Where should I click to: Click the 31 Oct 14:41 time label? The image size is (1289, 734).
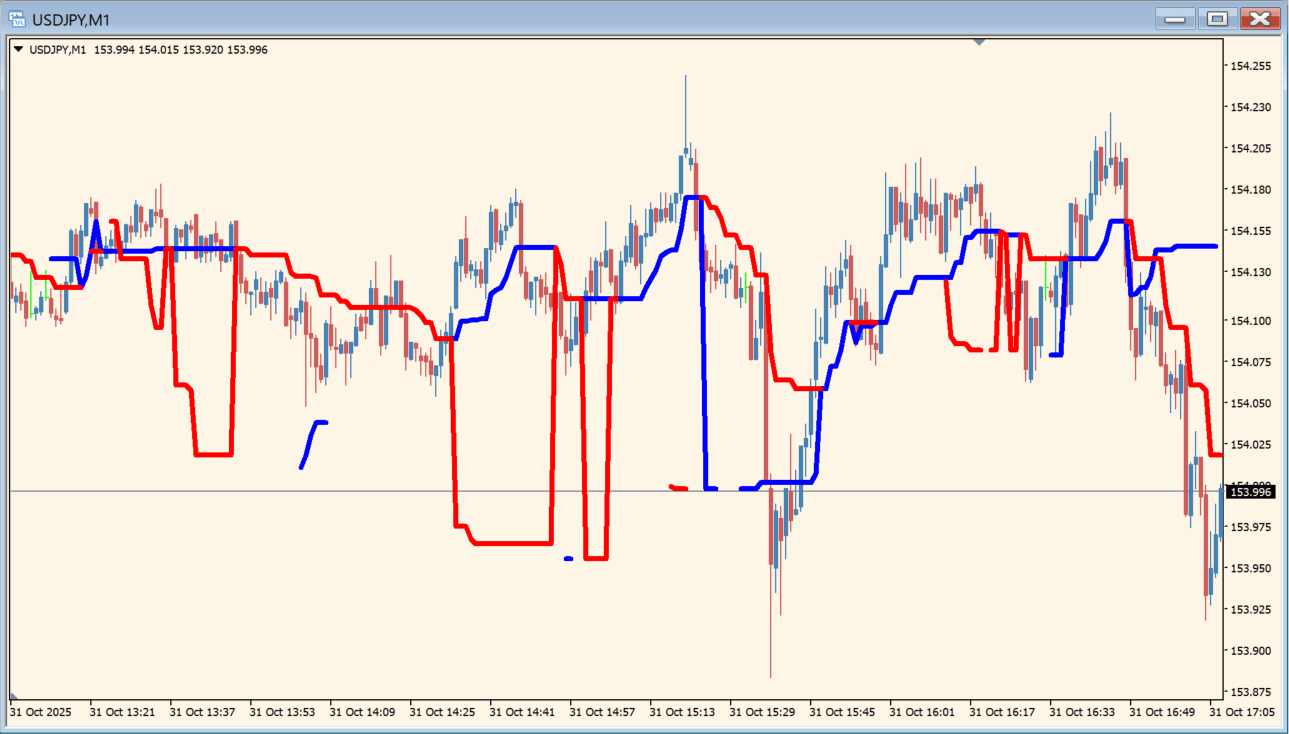(x=522, y=713)
